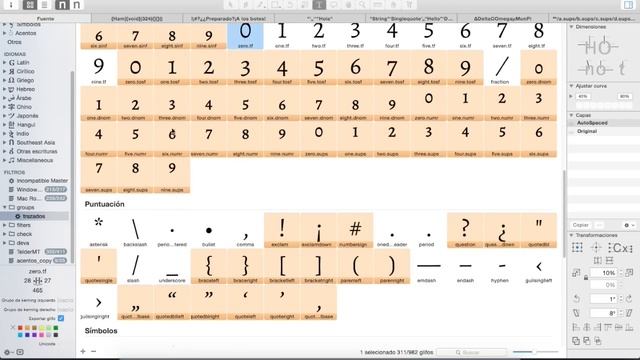The image size is (640, 360).
Task: Select the trazados filter
Action: (x=34, y=216)
